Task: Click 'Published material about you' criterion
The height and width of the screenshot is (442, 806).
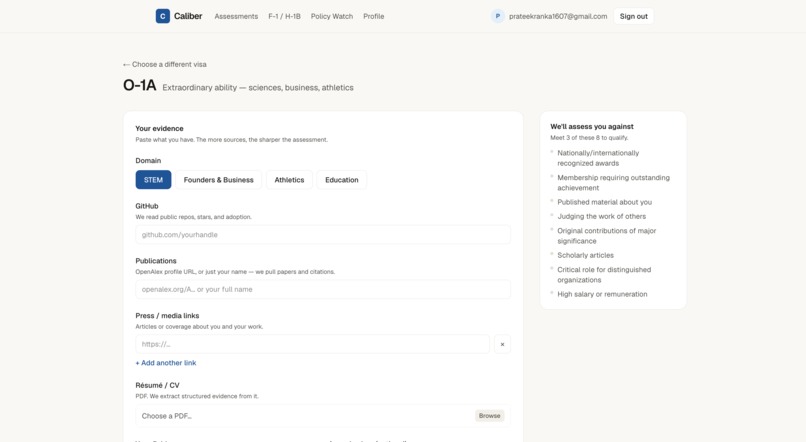Action: click(x=604, y=202)
